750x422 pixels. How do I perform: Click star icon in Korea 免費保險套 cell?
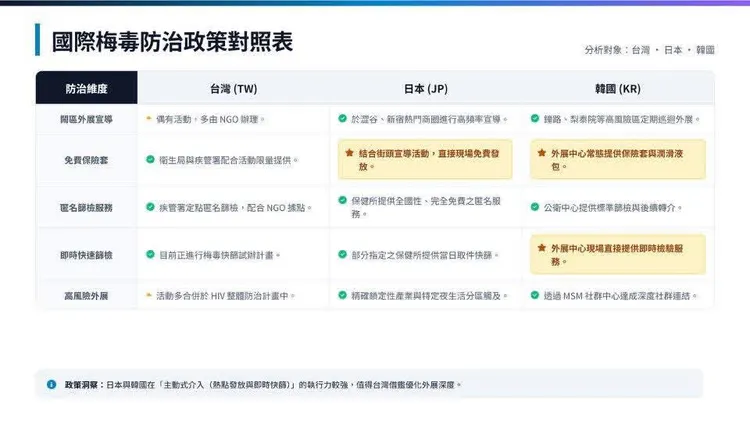[x=541, y=154]
